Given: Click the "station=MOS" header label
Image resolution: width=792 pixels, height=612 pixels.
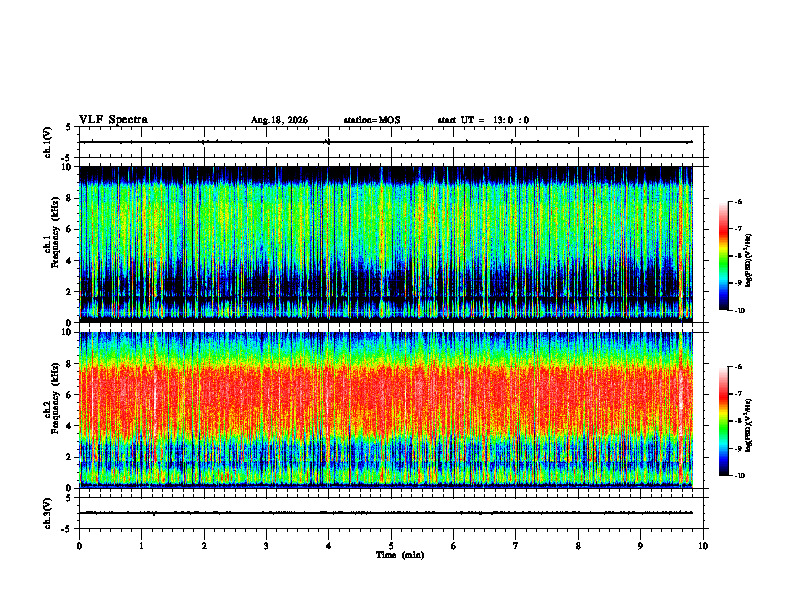Looking at the screenshot, I should (x=372, y=120).
